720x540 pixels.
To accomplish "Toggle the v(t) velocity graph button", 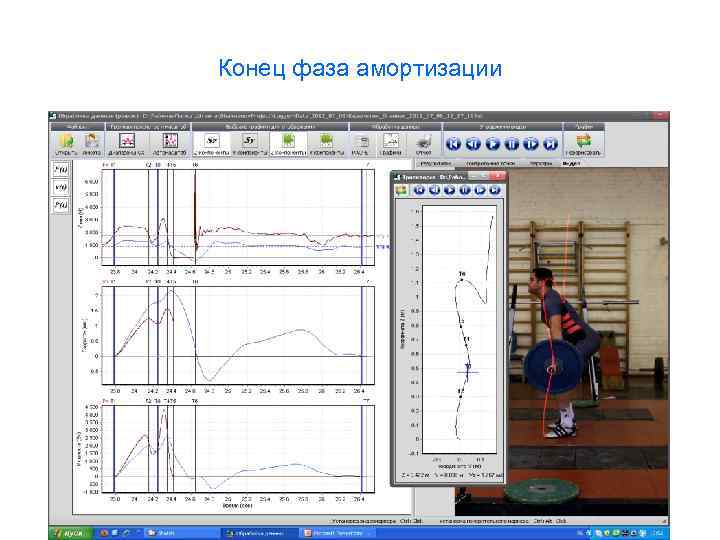I will pyautogui.click(x=61, y=187).
